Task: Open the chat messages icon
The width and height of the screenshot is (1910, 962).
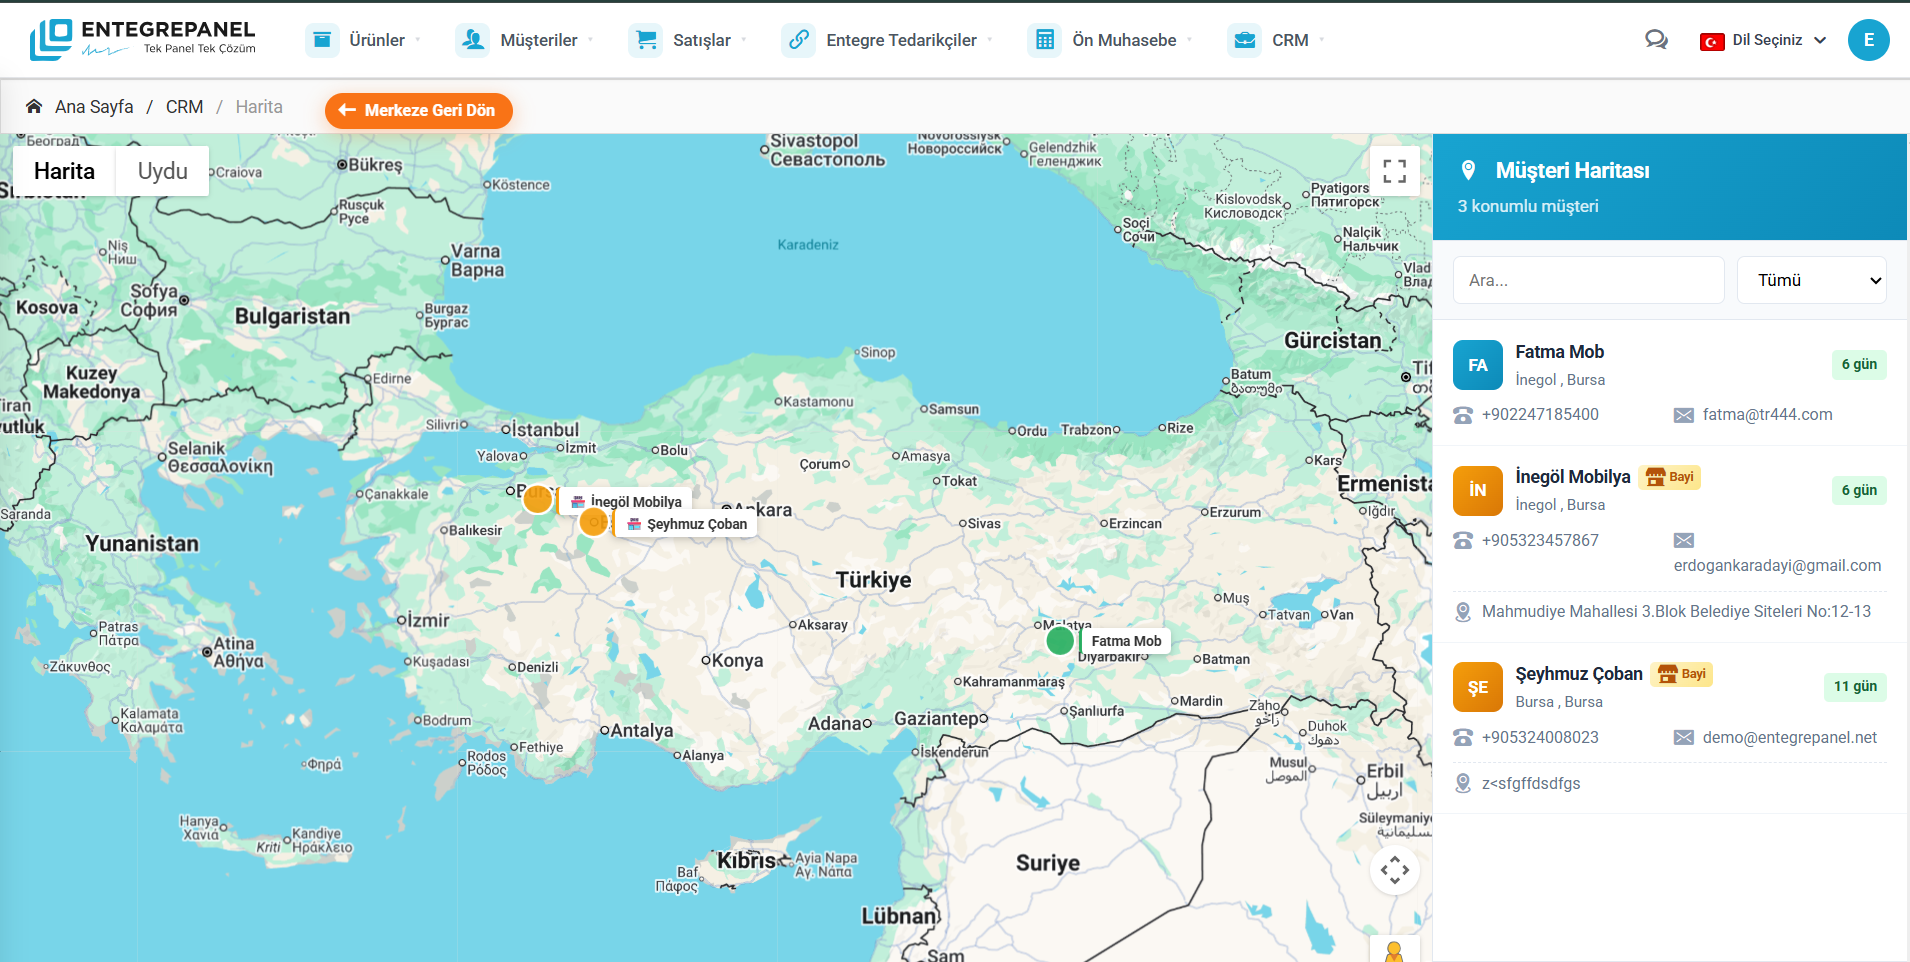Action: 1657,40
